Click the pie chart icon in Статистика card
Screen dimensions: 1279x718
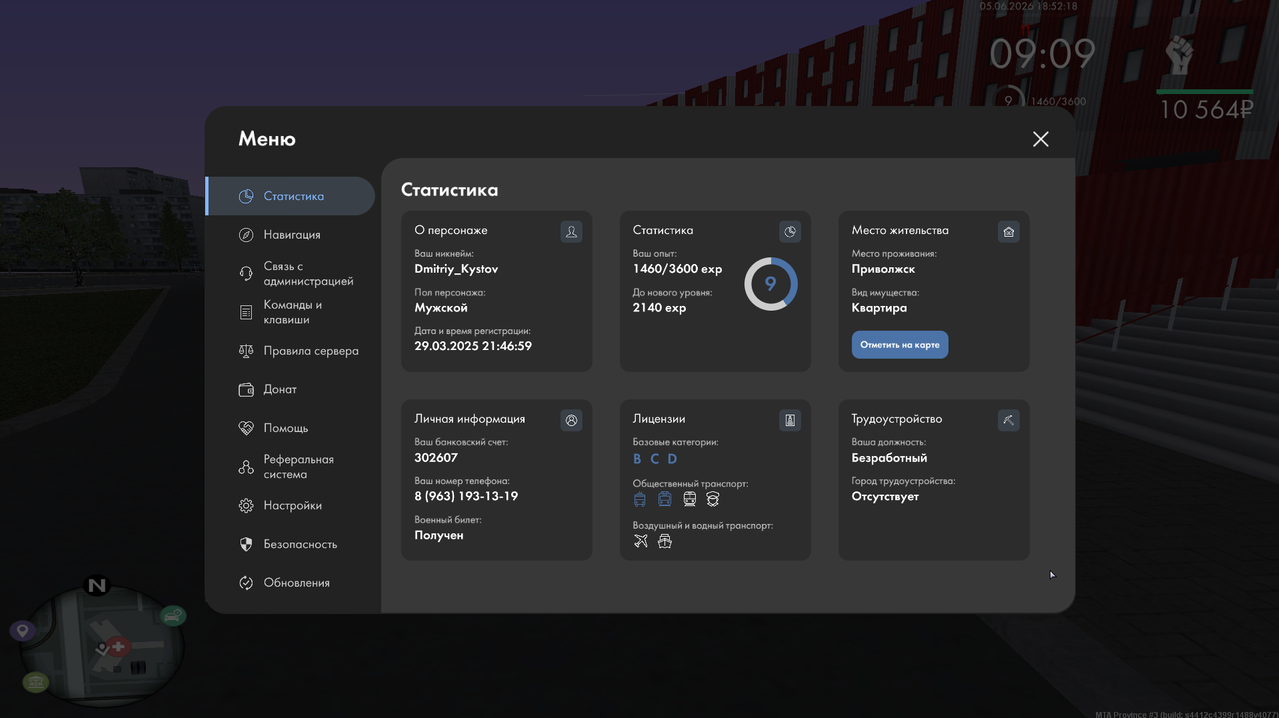pos(790,231)
